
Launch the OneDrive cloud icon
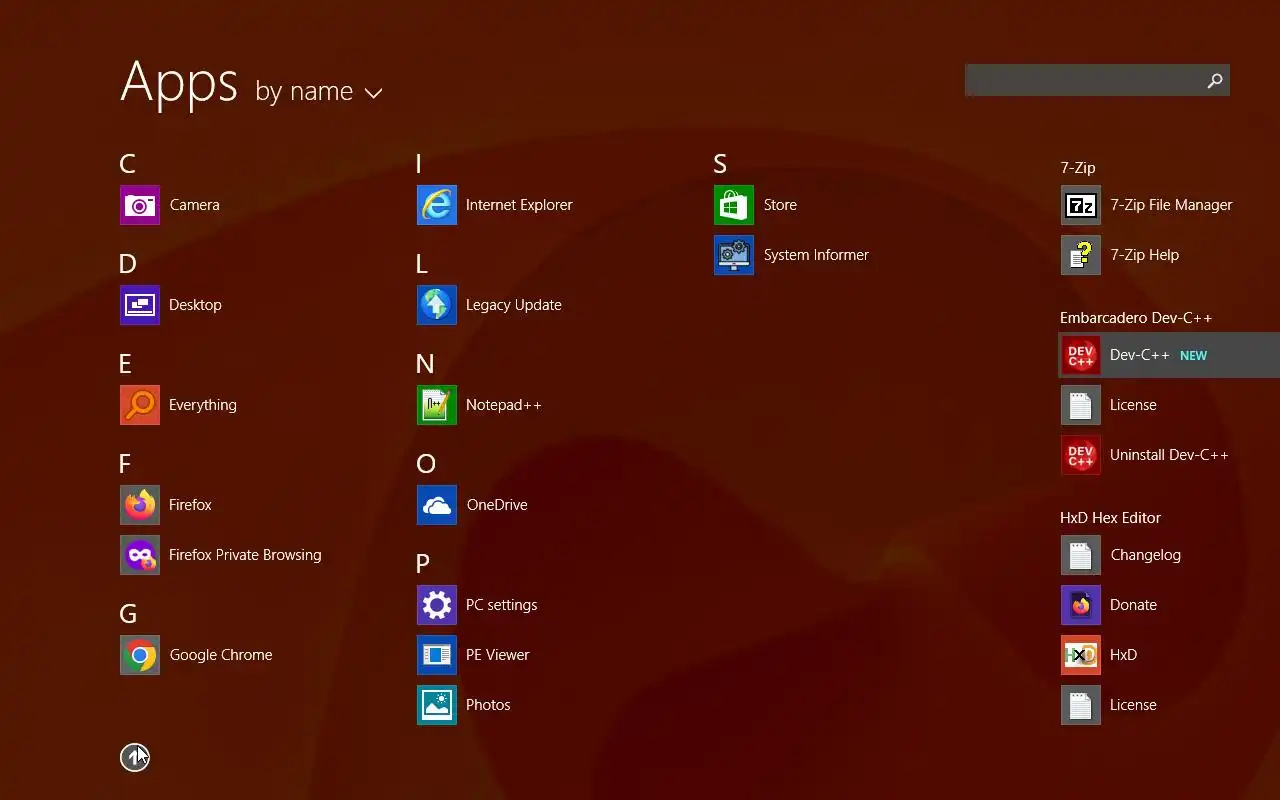coord(437,505)
